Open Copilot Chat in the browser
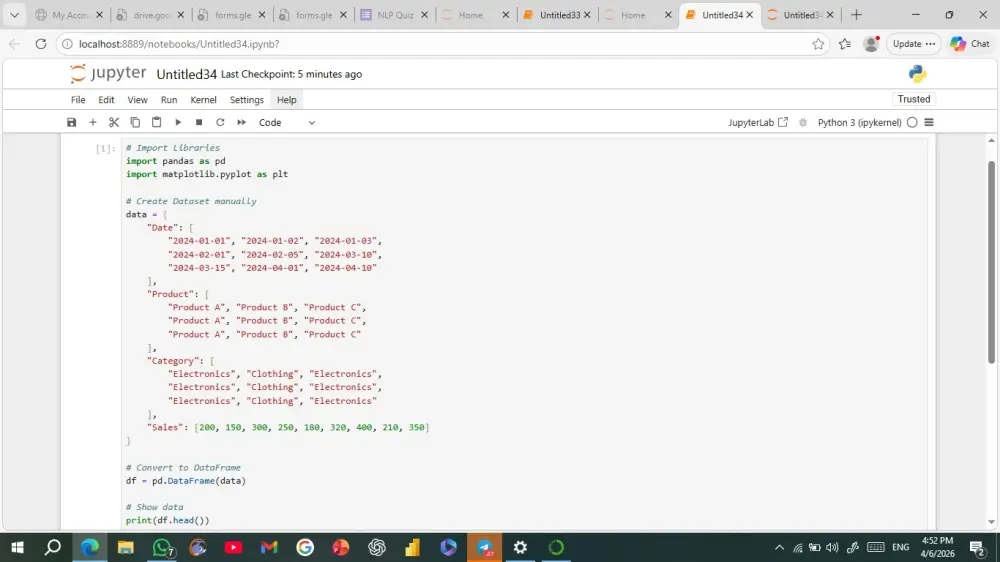Screen dimensions: 1000x562 pos(970,44)
